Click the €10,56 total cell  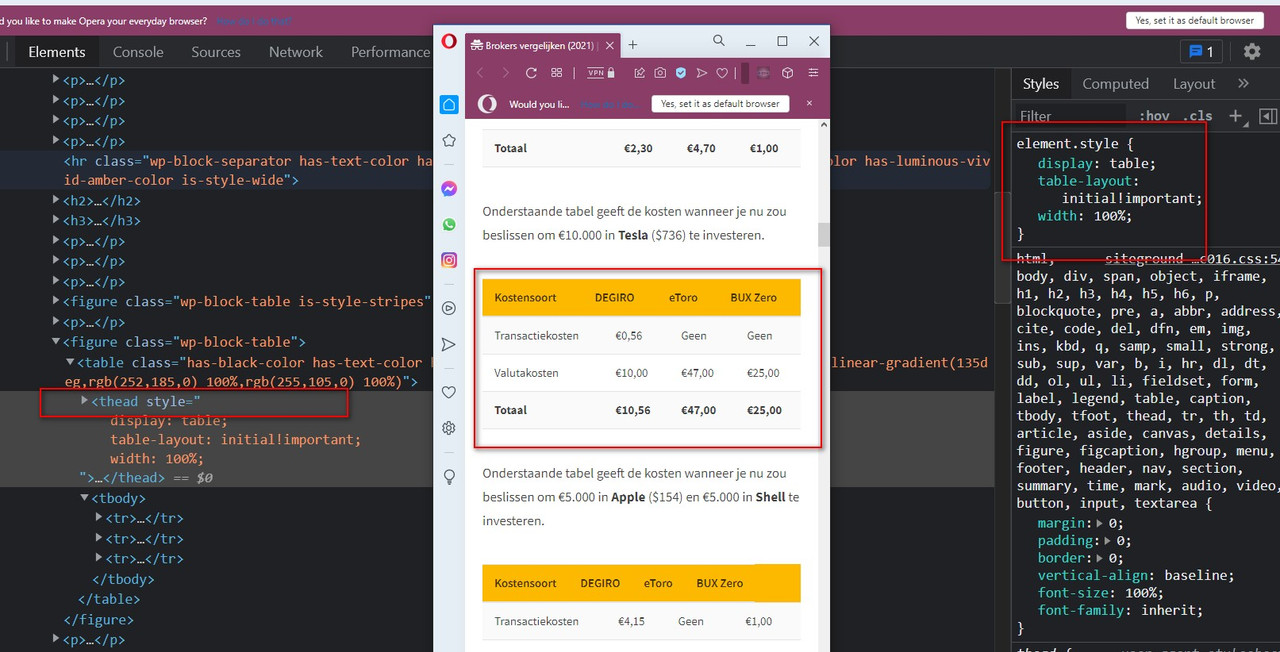633,410
